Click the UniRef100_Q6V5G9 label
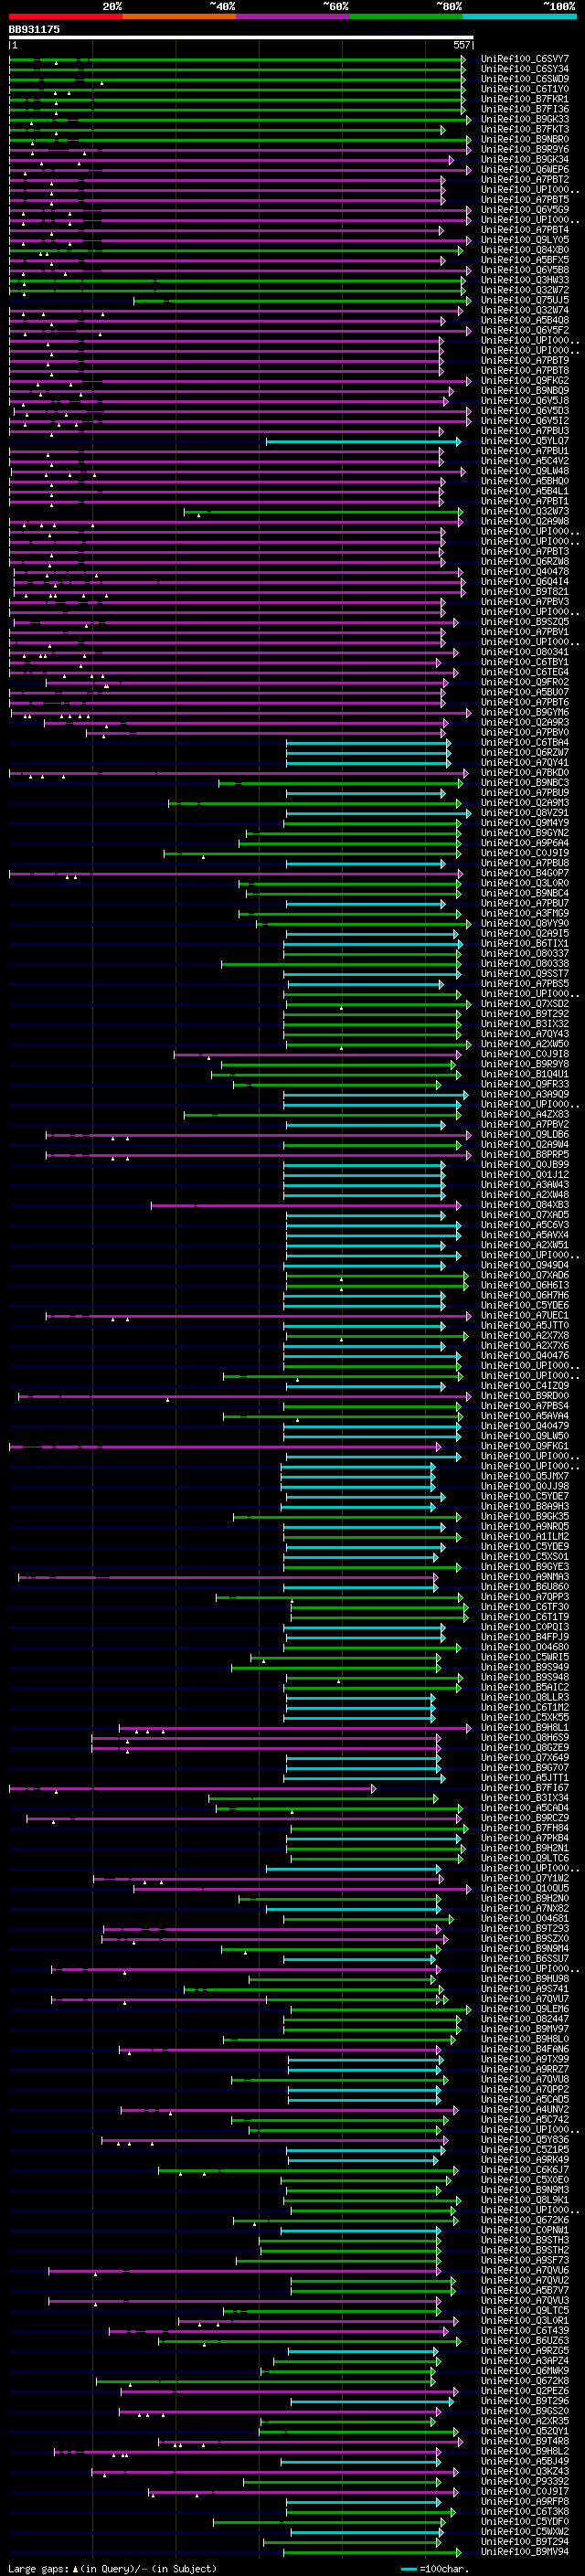585x2576 pixels. click(524, 210)
